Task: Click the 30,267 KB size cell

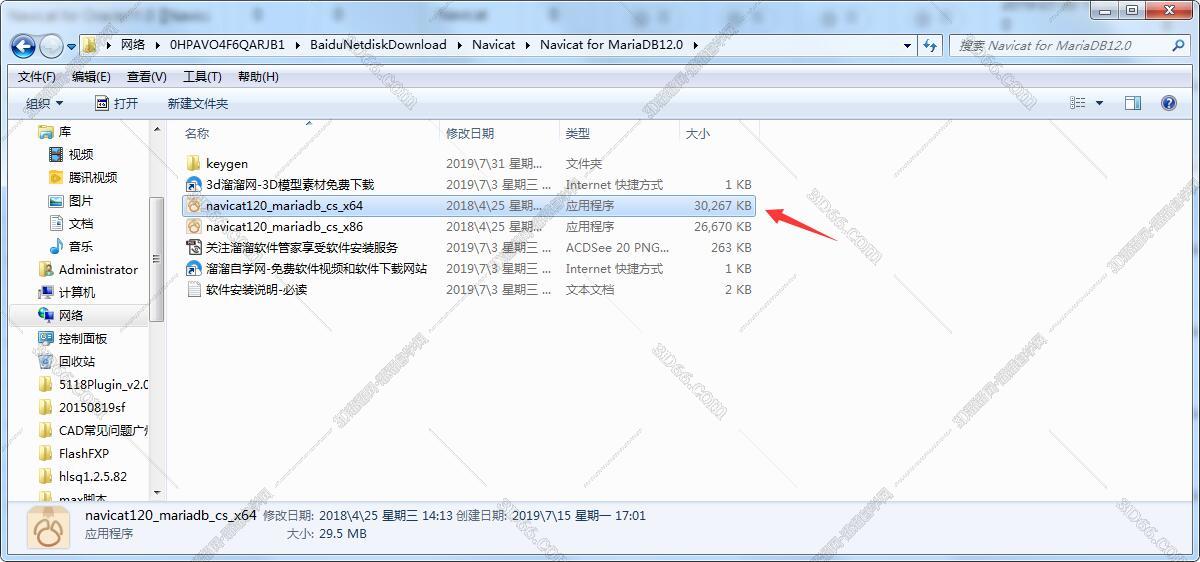Action: click(x=722, y=205)
